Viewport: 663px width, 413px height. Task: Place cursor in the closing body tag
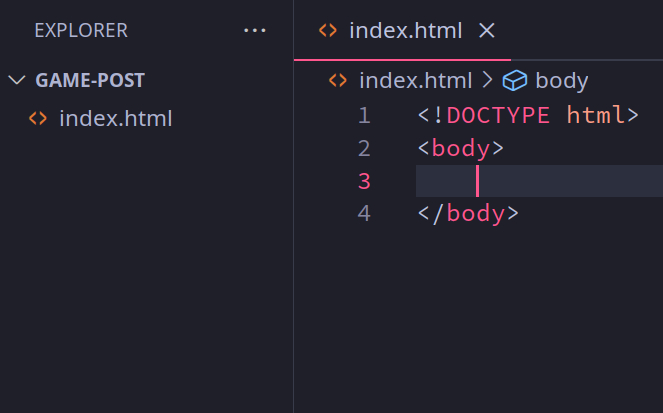(475, 213)
